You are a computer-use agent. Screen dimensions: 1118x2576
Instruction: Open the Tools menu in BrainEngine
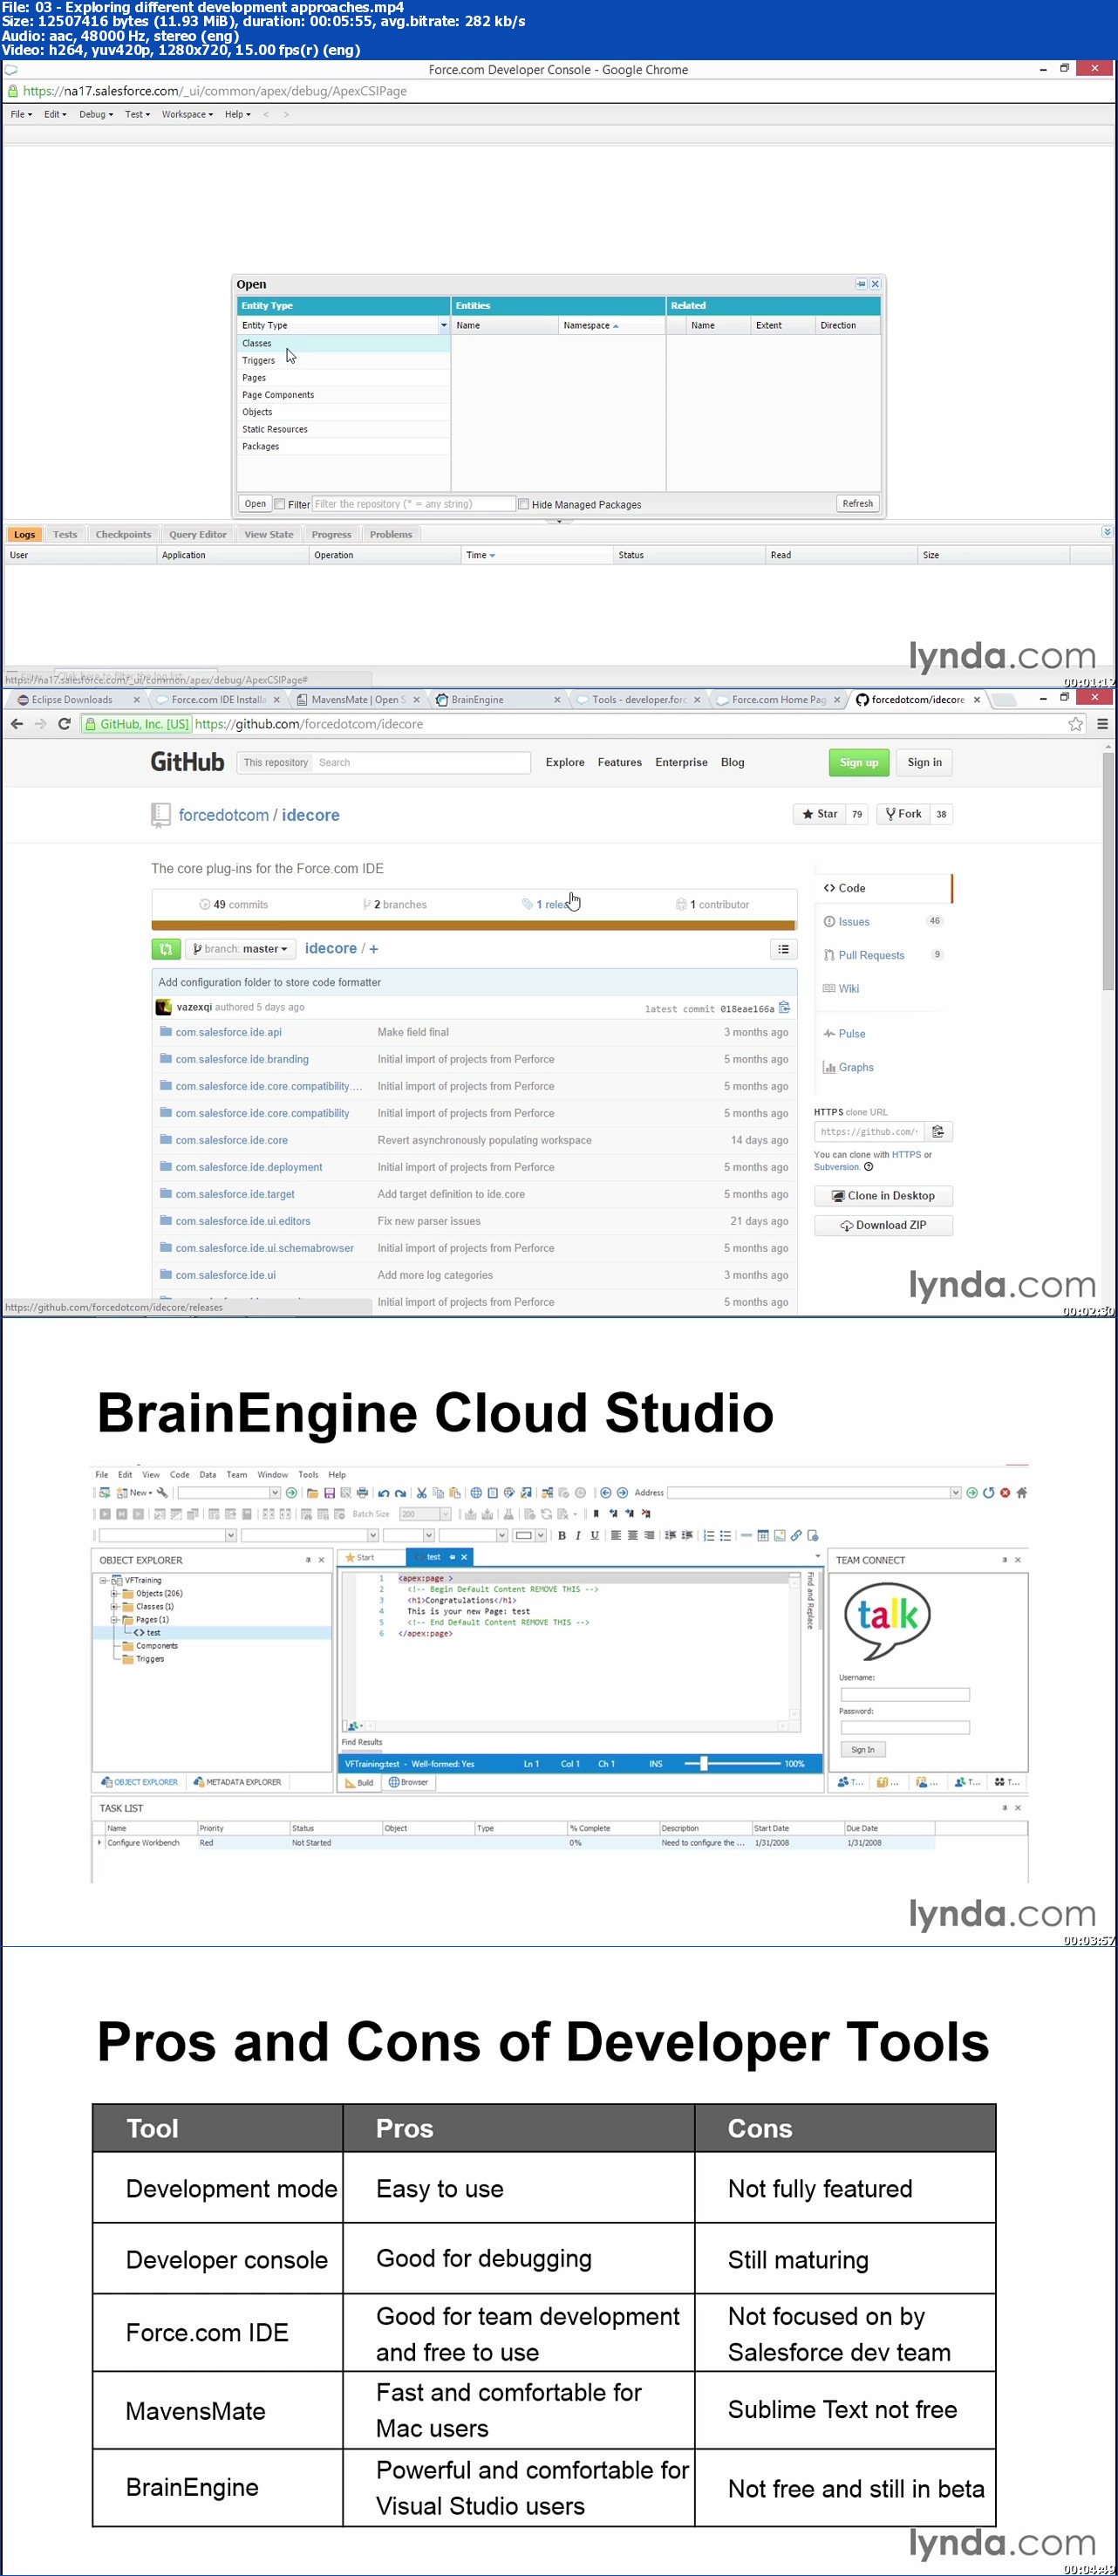click(x=308, y=1474)
